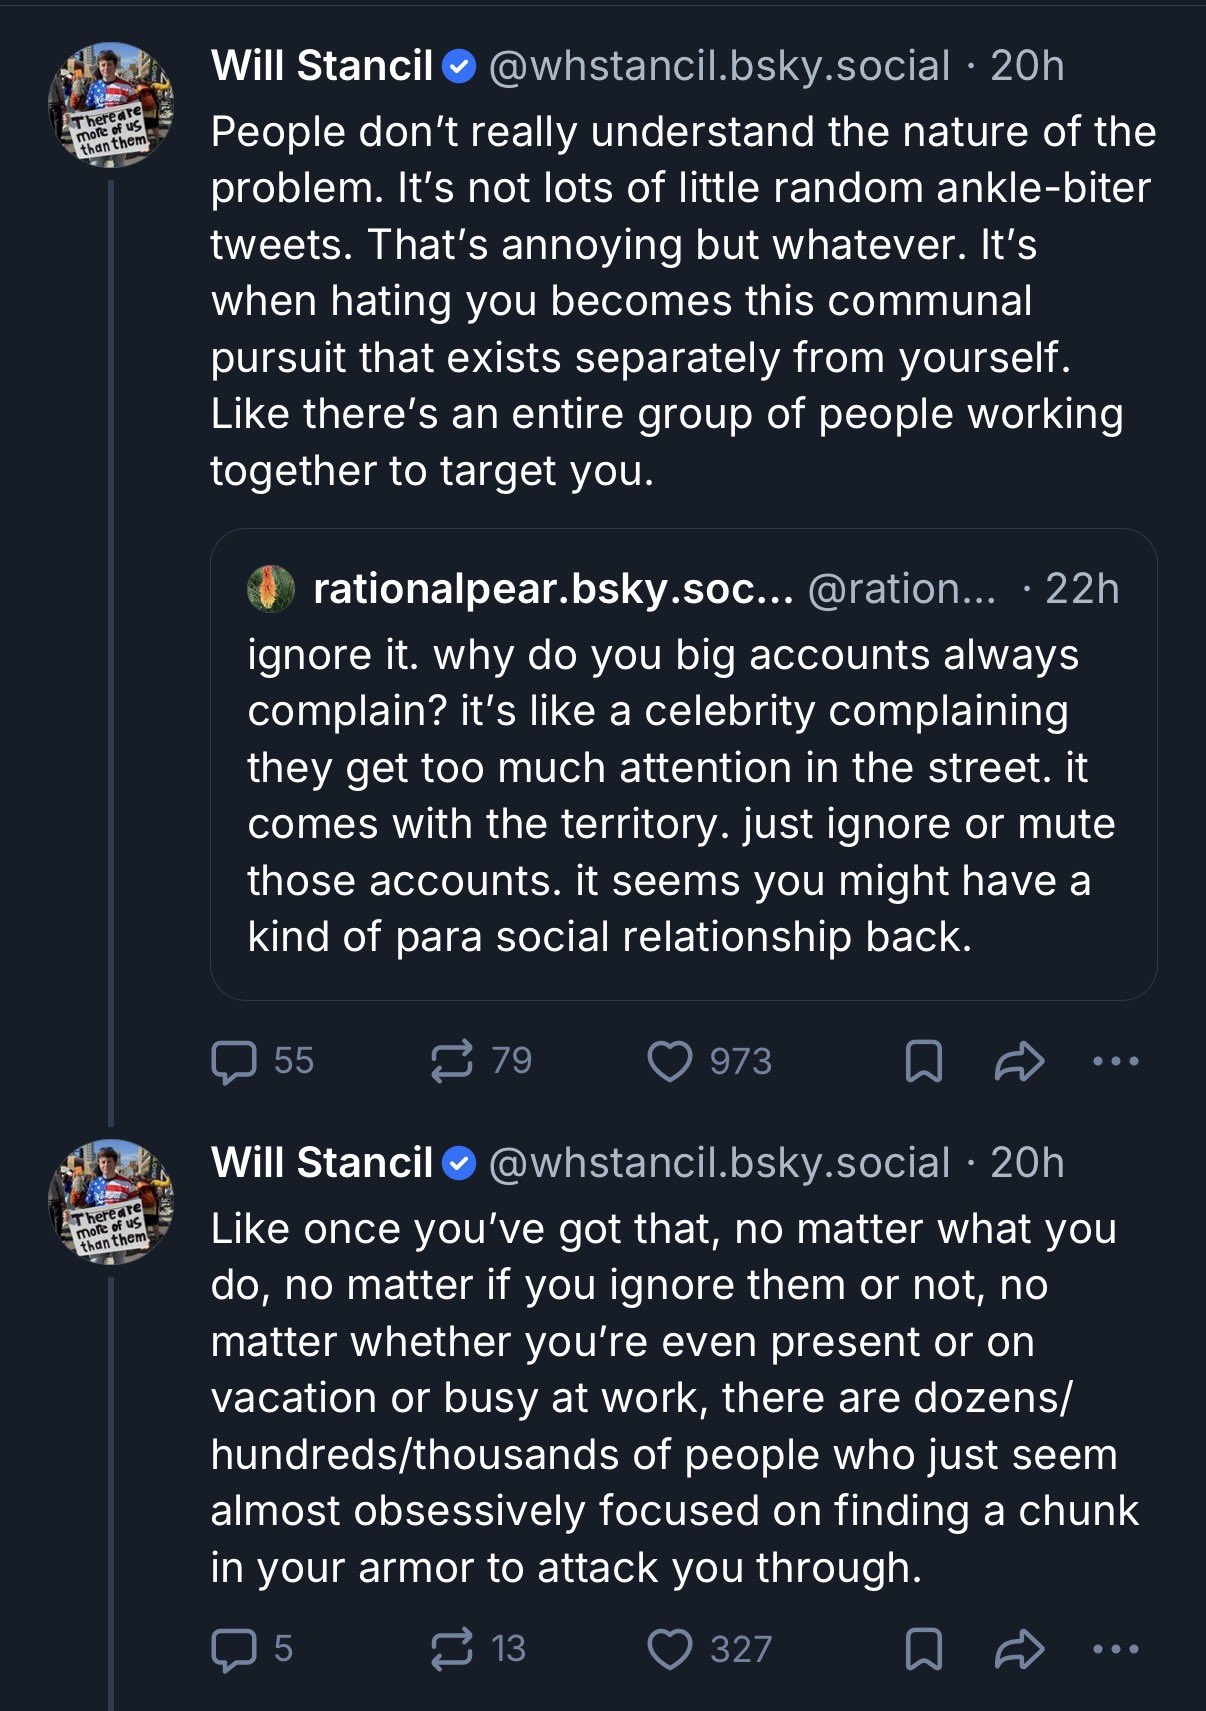Open Will Stancil's avatar on second post
The height and width of the screenshot is (1711, 1206).
[111, 1202]
